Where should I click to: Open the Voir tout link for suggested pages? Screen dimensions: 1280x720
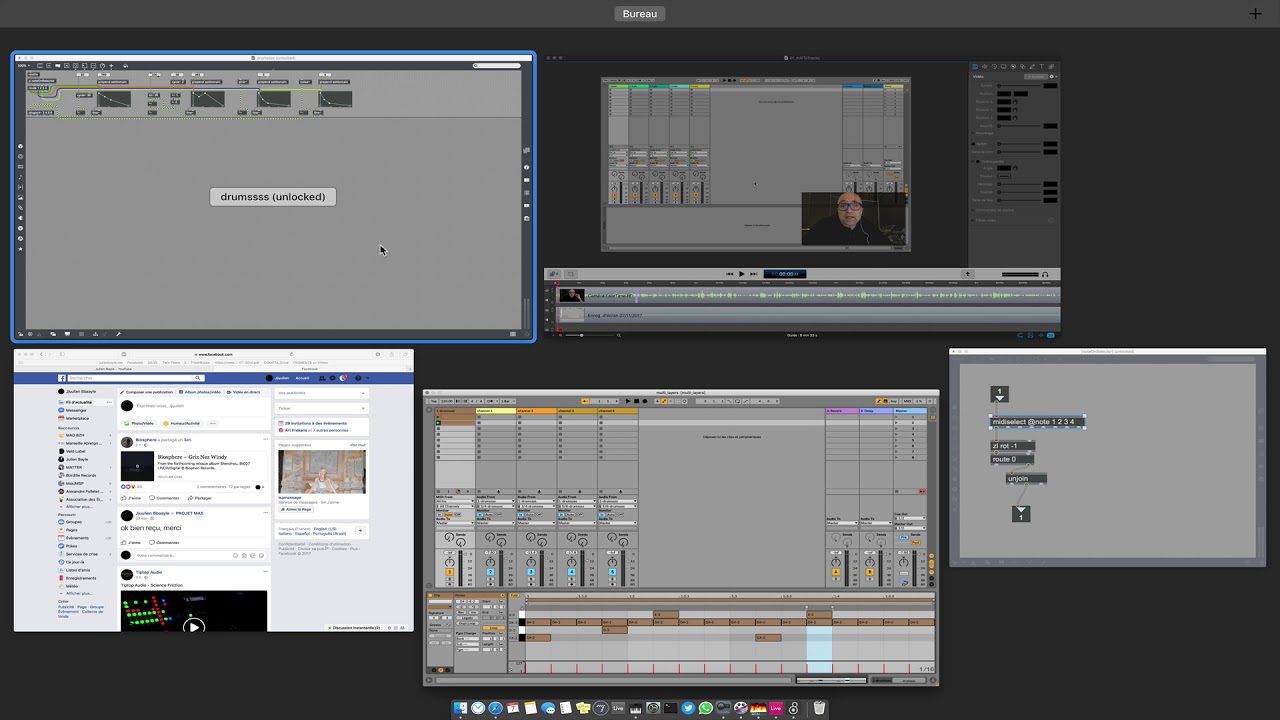pos(358,444)
